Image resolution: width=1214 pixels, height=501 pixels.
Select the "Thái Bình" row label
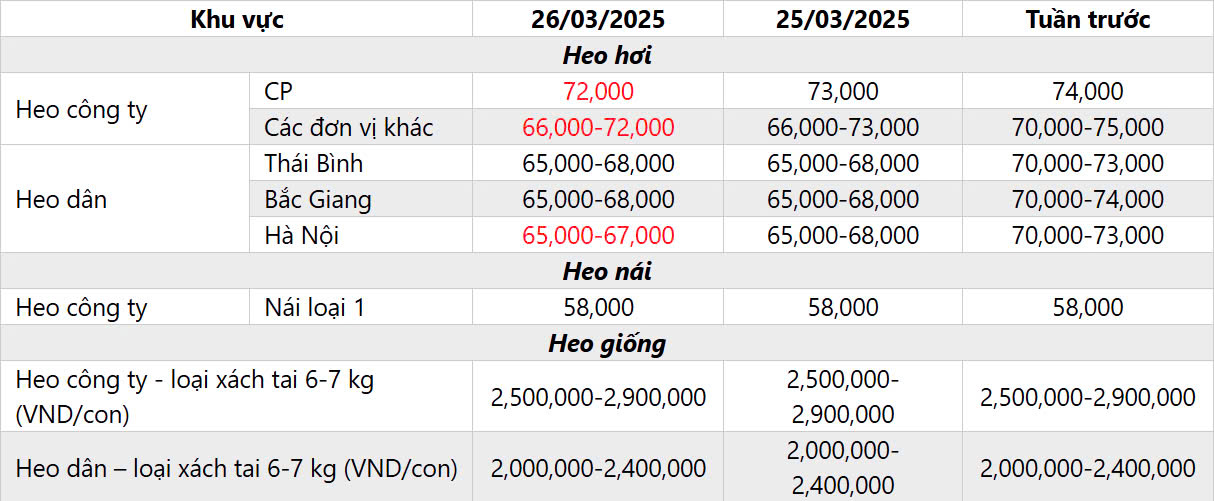313,163
